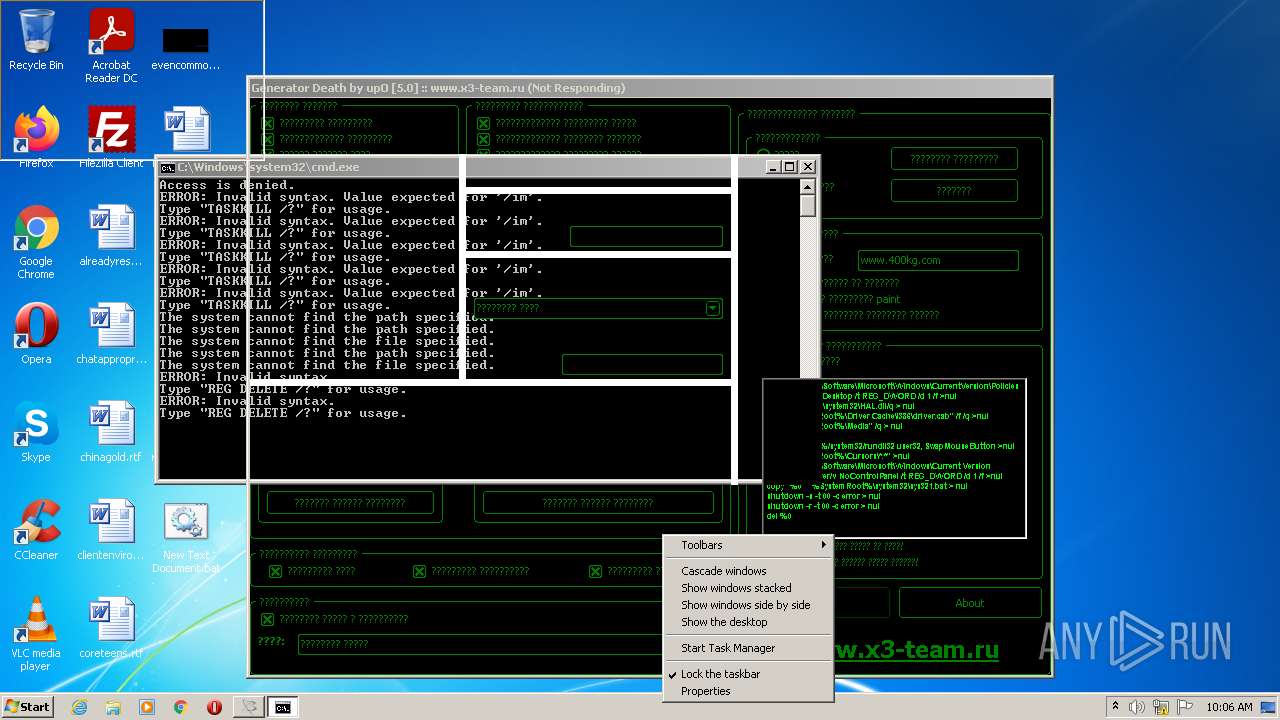Choose Cascade windows from context menu
The width and height of the screenshot is (1280, 720).
pyautogui.click(x=723, y=571)
